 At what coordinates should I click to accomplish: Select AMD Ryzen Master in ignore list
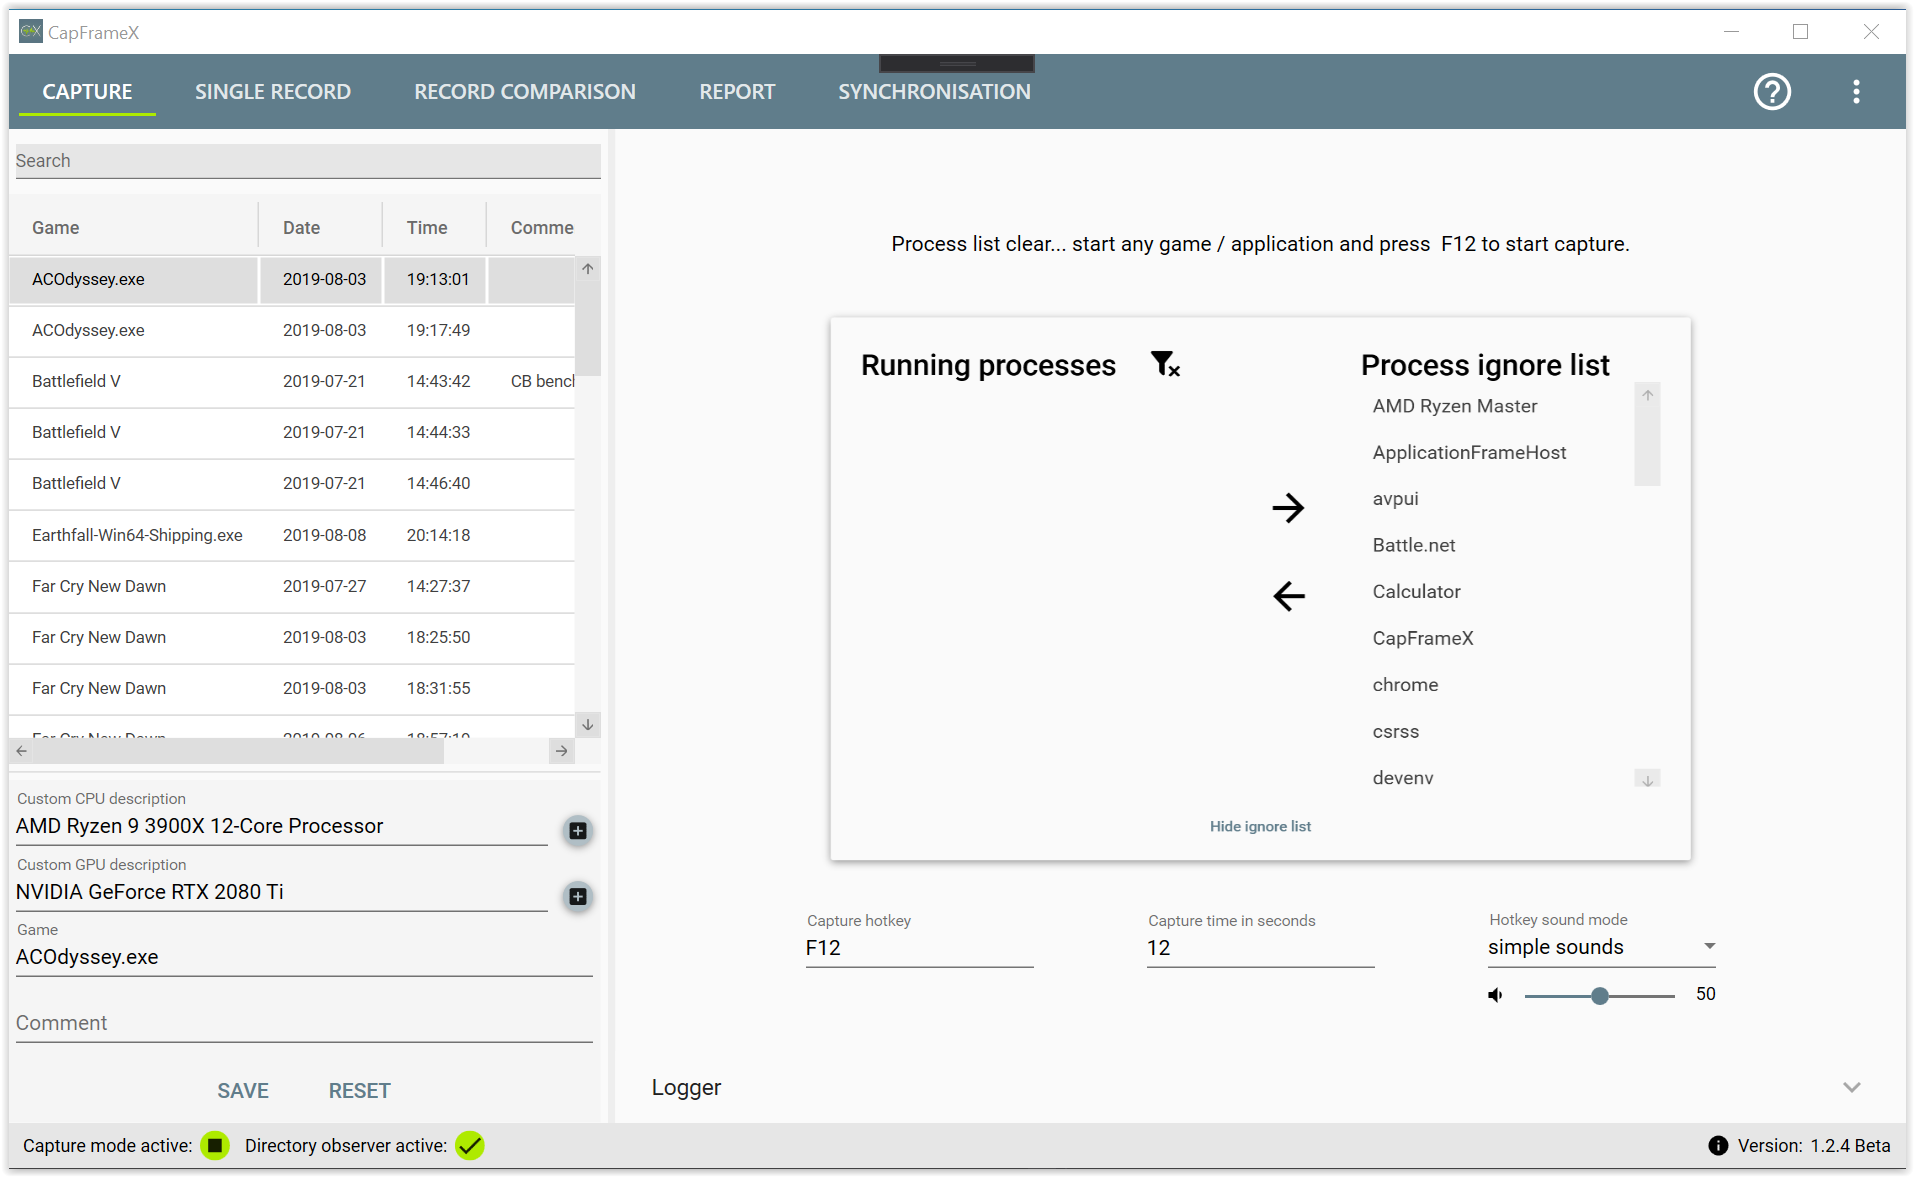coord(1454,406)
